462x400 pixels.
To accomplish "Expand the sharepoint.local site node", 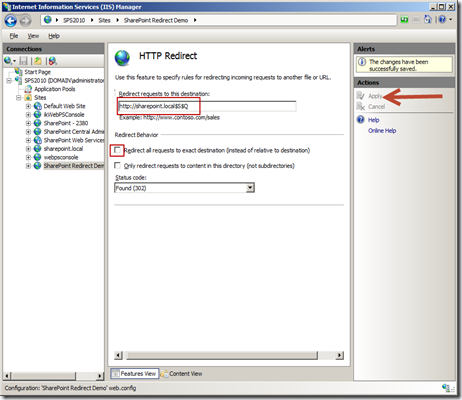I will pos(28,149).
